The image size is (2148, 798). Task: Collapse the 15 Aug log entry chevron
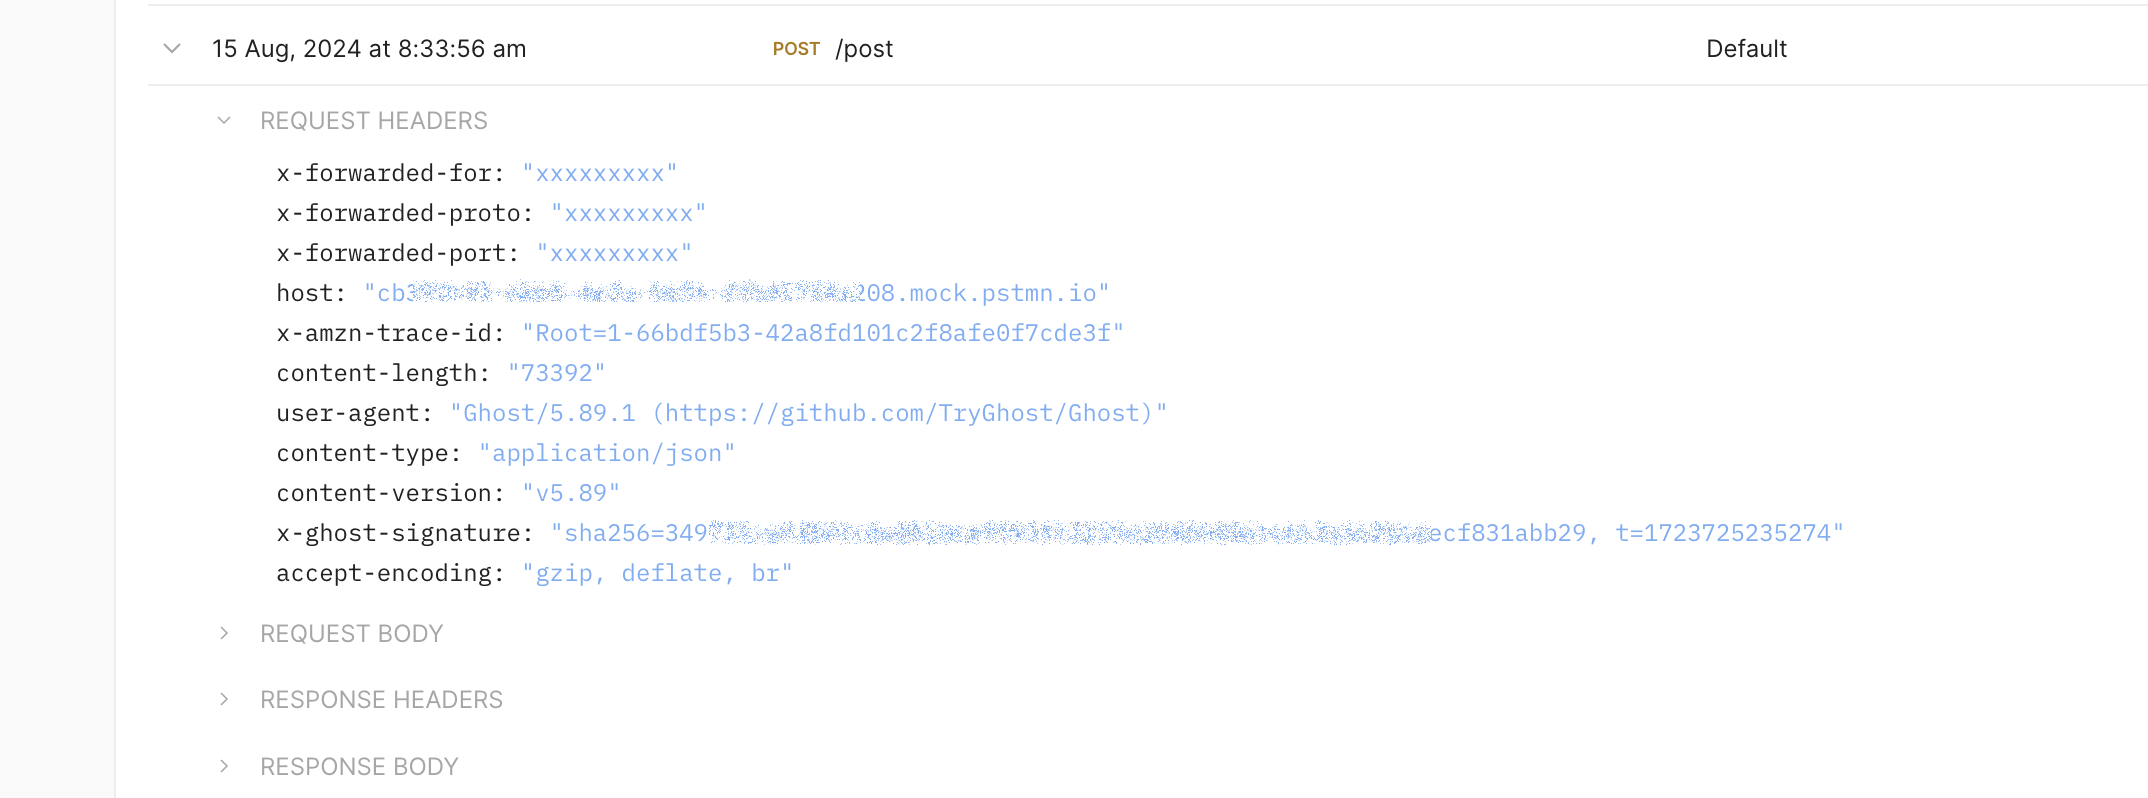coord(172,48)
